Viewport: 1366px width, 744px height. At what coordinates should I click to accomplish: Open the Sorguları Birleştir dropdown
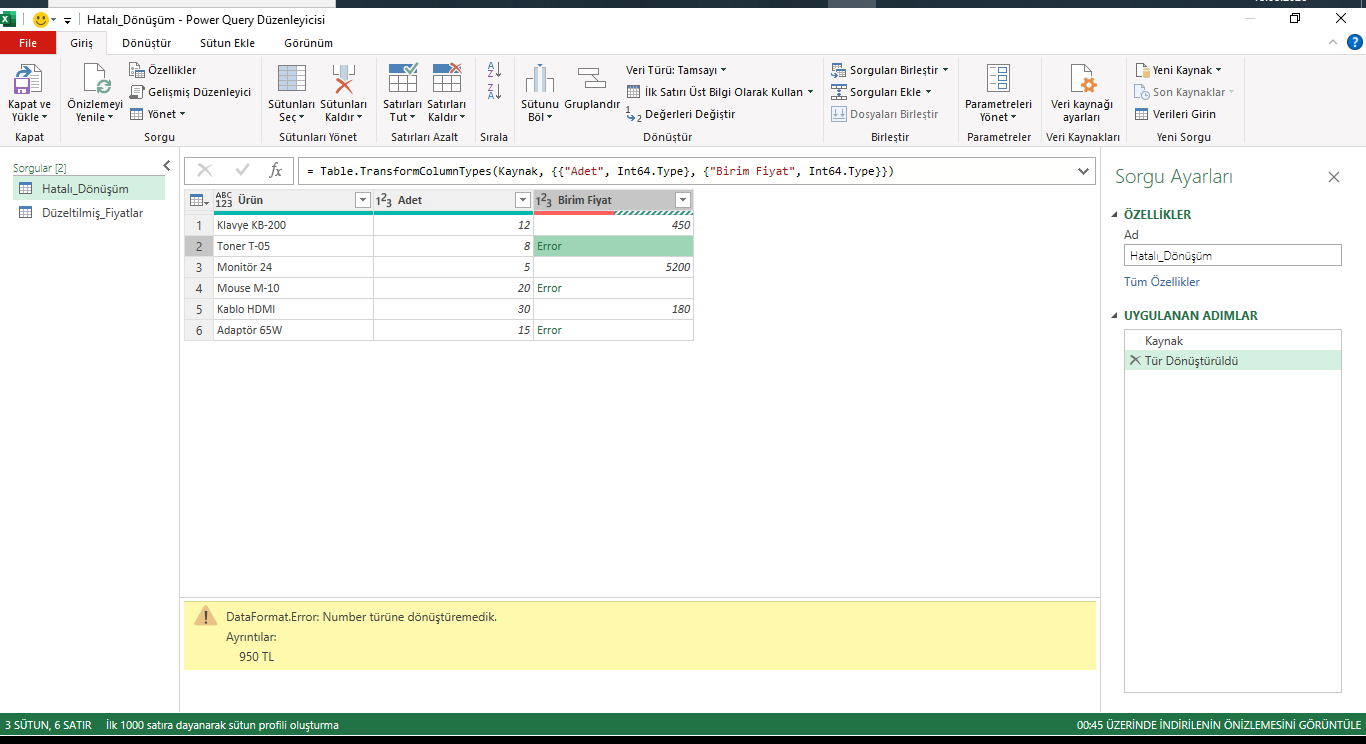click(x=890, y=70)
